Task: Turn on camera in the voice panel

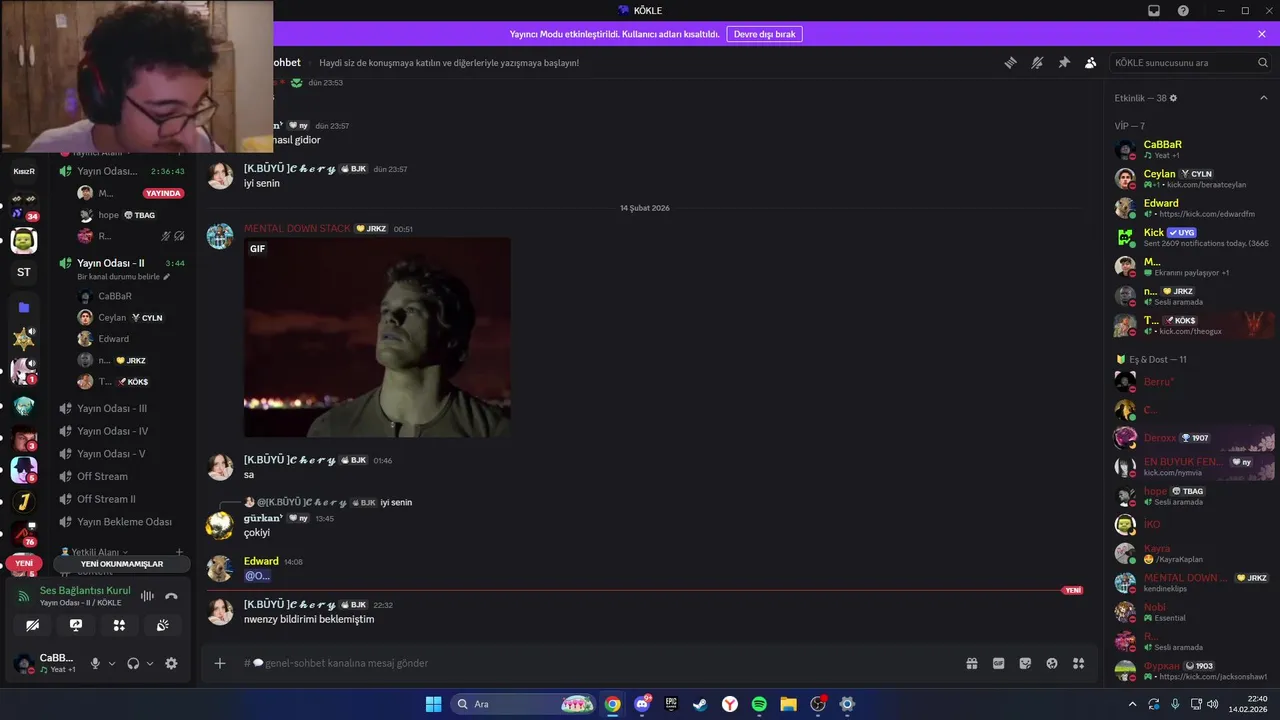Action: click(33, 625)
